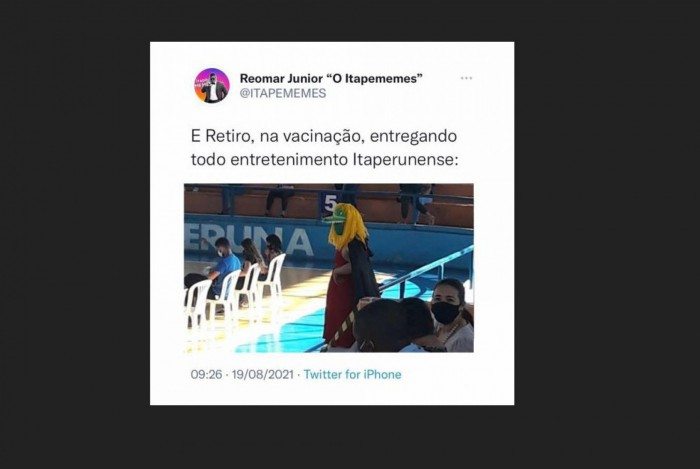Click the green crocodile mask in the photo
Viewport: 700px width, 469px height.
338,221
